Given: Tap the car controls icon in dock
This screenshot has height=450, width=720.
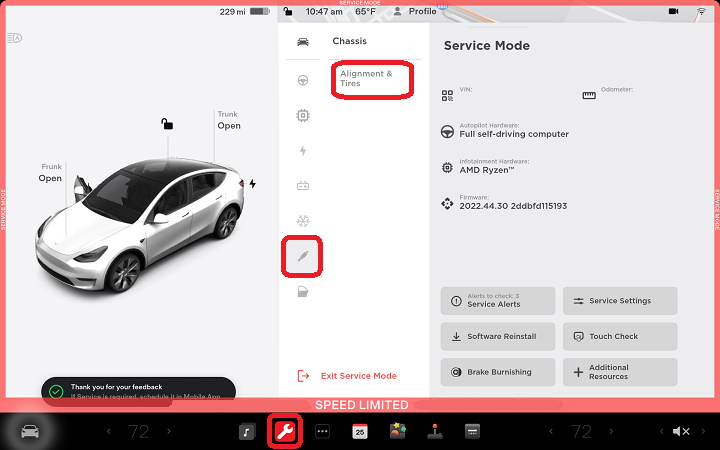Looking at the screenshot, I should point(31,431).
